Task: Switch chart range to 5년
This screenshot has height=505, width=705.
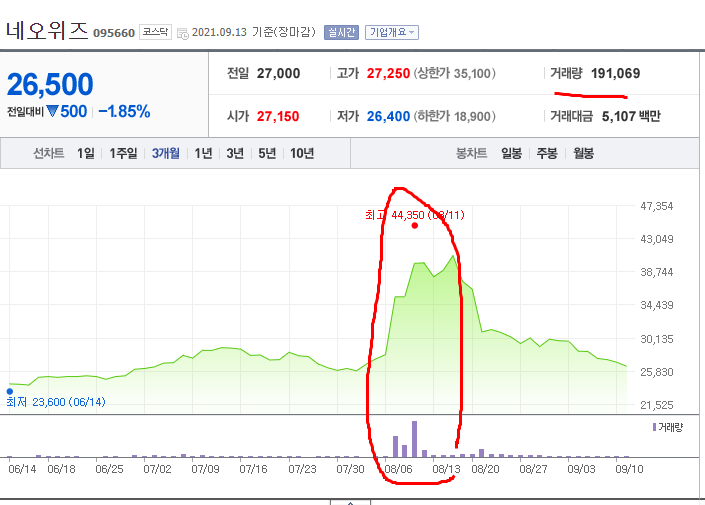Action: pyautogui.click(x=267, y=153)
